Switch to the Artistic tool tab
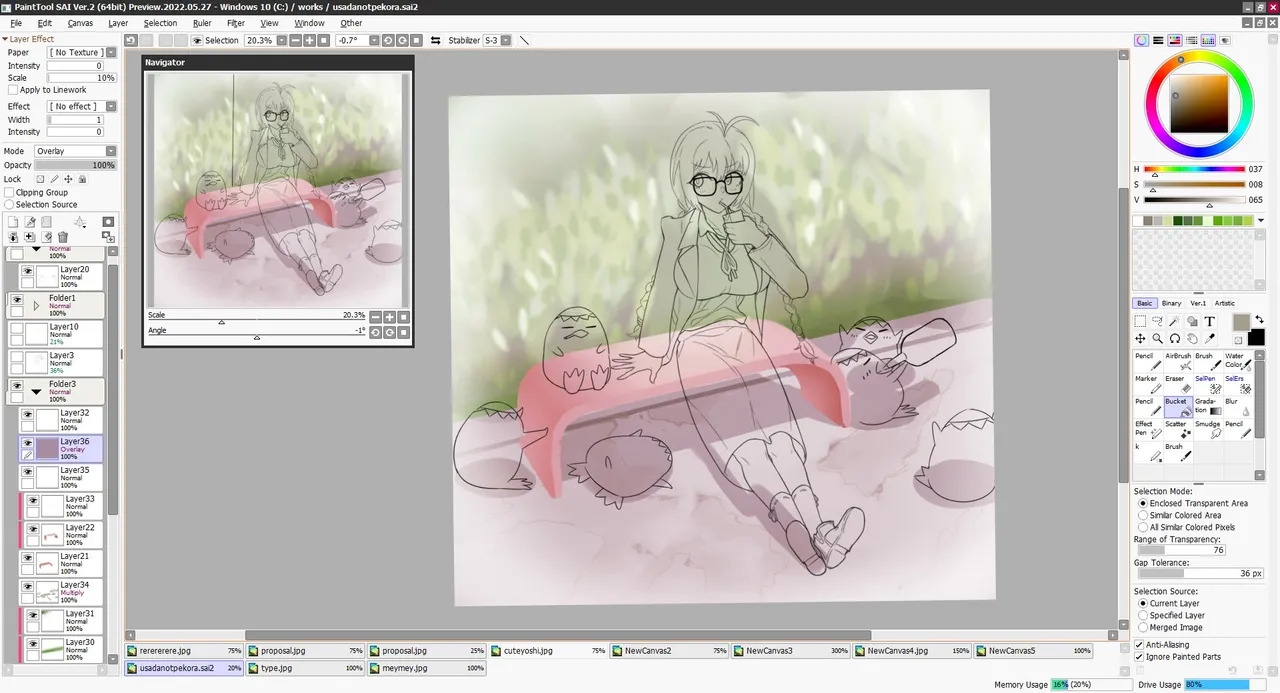This screenshot has width=1280, height=693. point(1224,303)
